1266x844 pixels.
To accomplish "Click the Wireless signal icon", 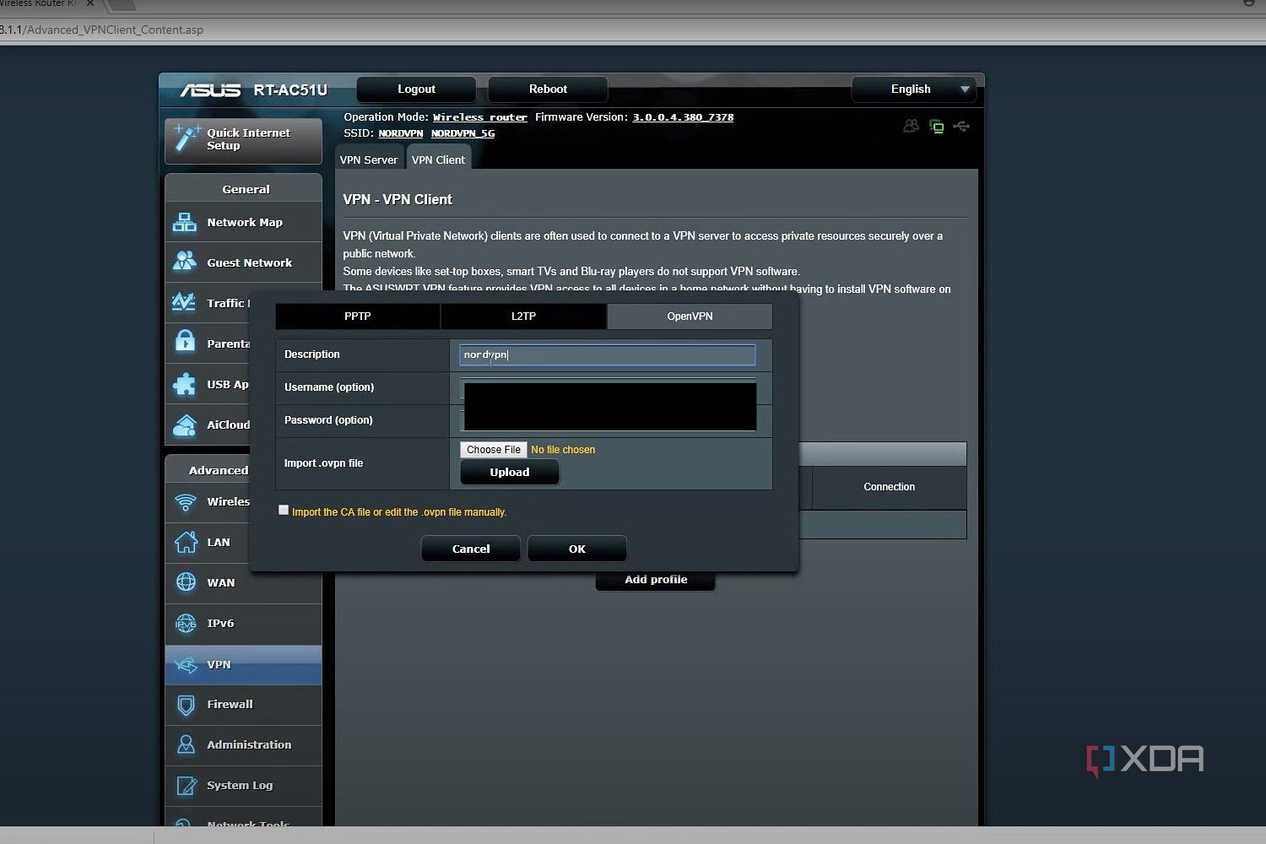I will [x=185, y=501].
